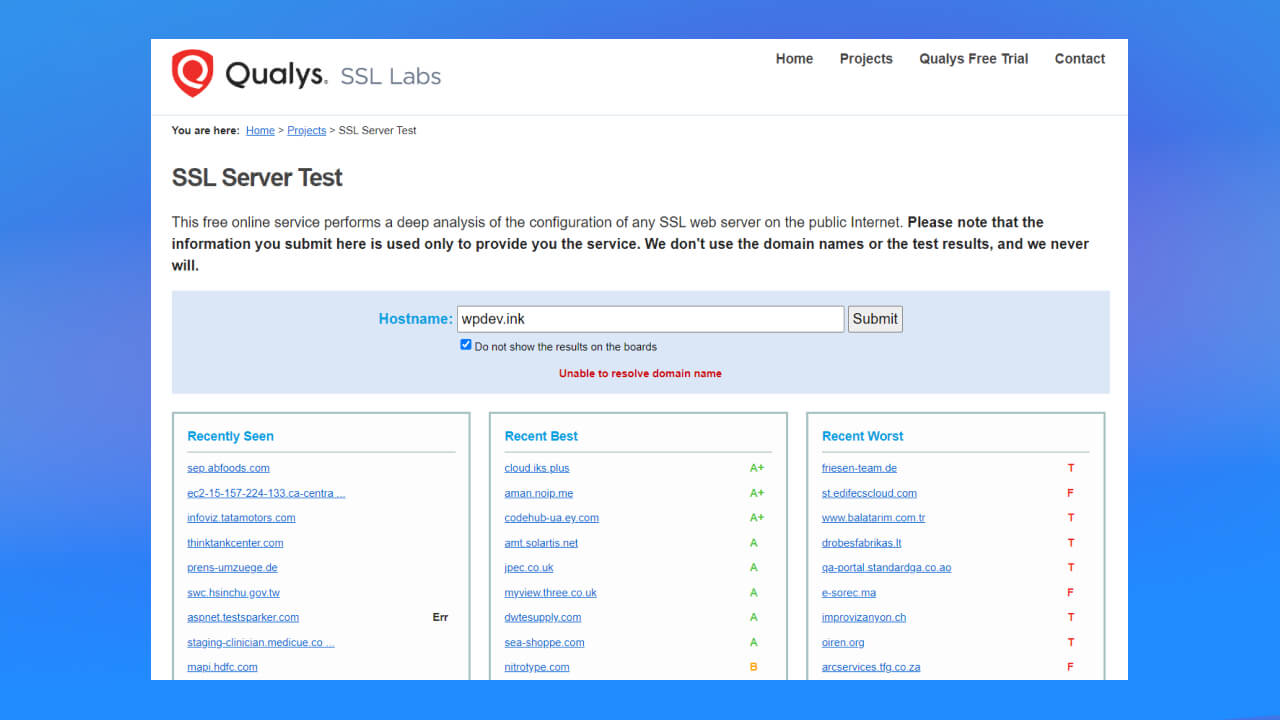Open friesen-team.de in Recent Worst
Screen dimensions: 1280x720
[859, 468]
